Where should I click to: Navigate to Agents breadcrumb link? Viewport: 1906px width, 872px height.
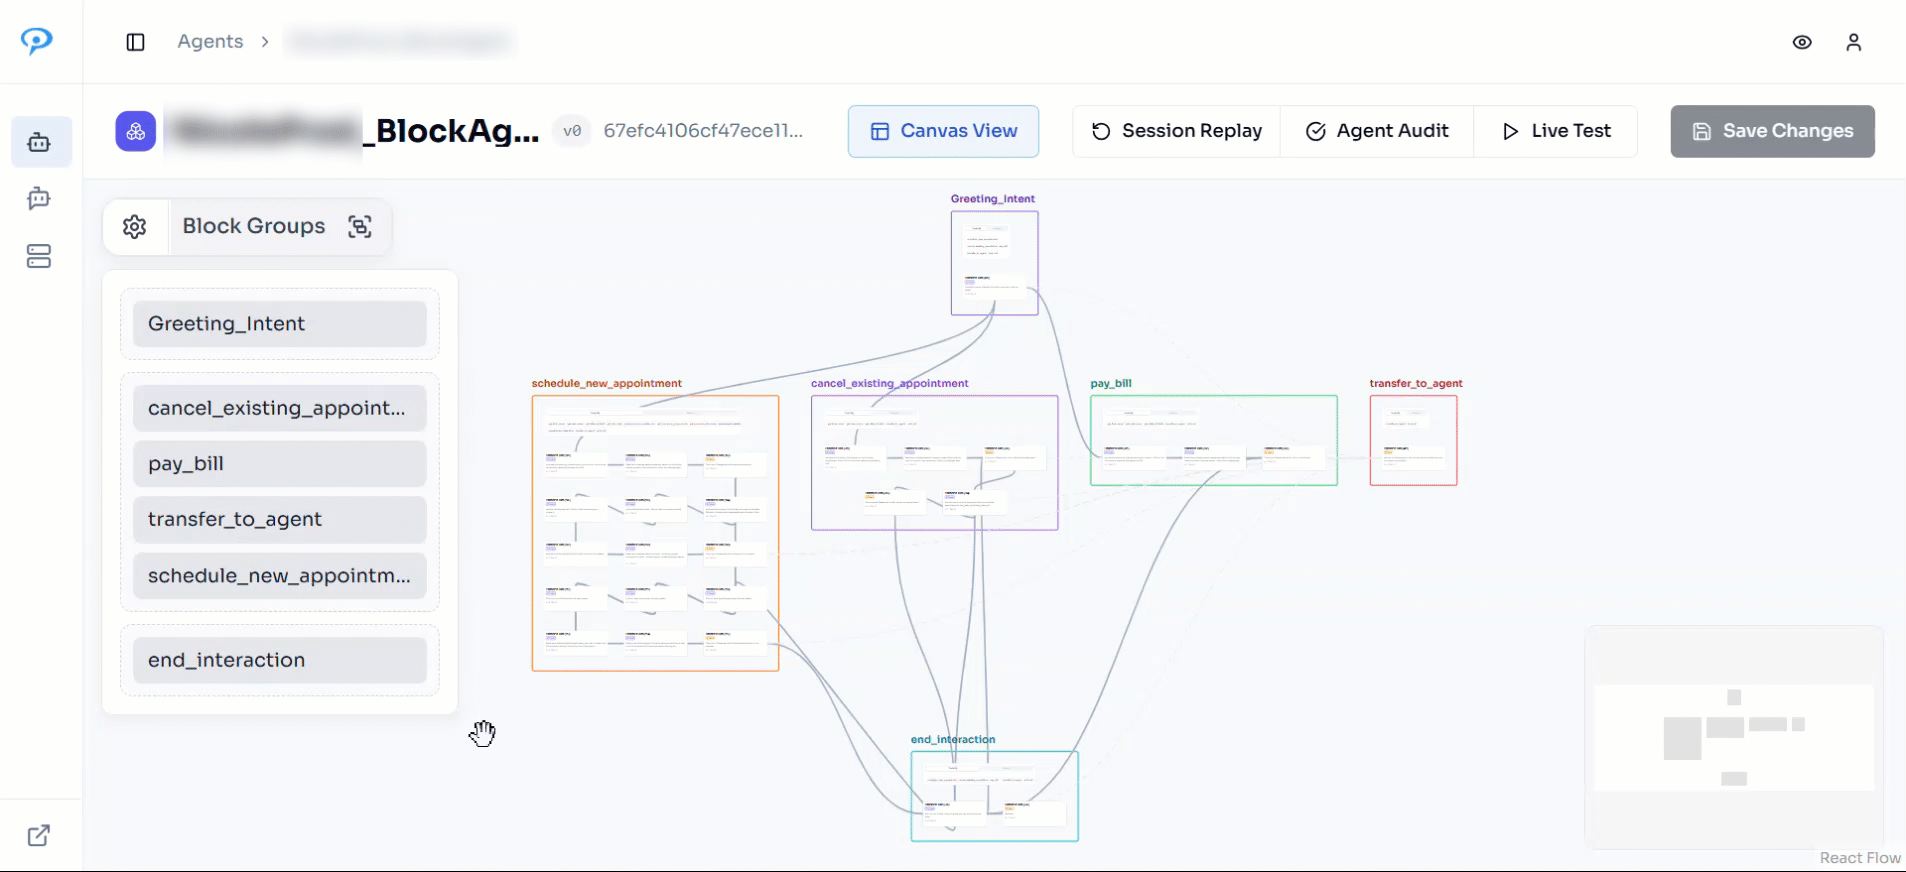point(210,41)
